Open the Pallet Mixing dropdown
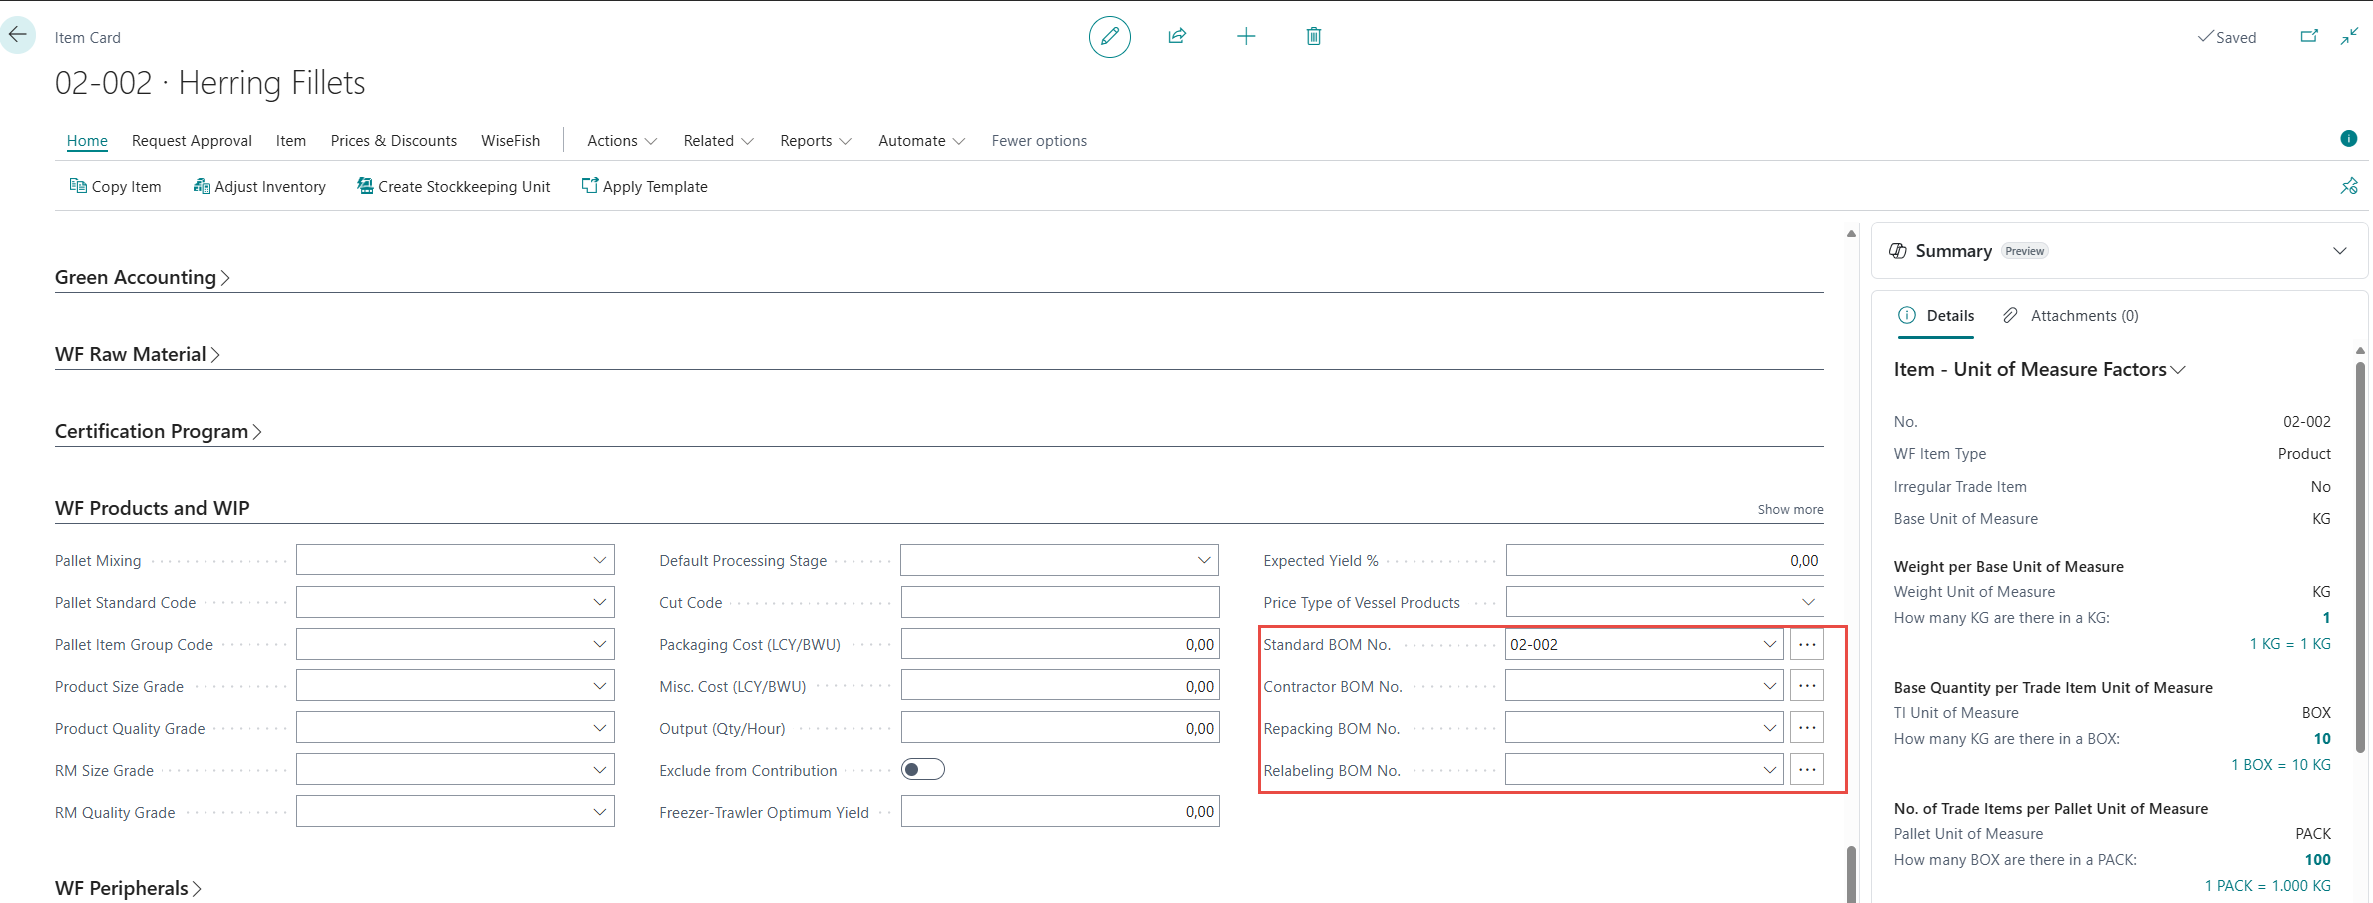2373x903 pixels. (599, 560)
